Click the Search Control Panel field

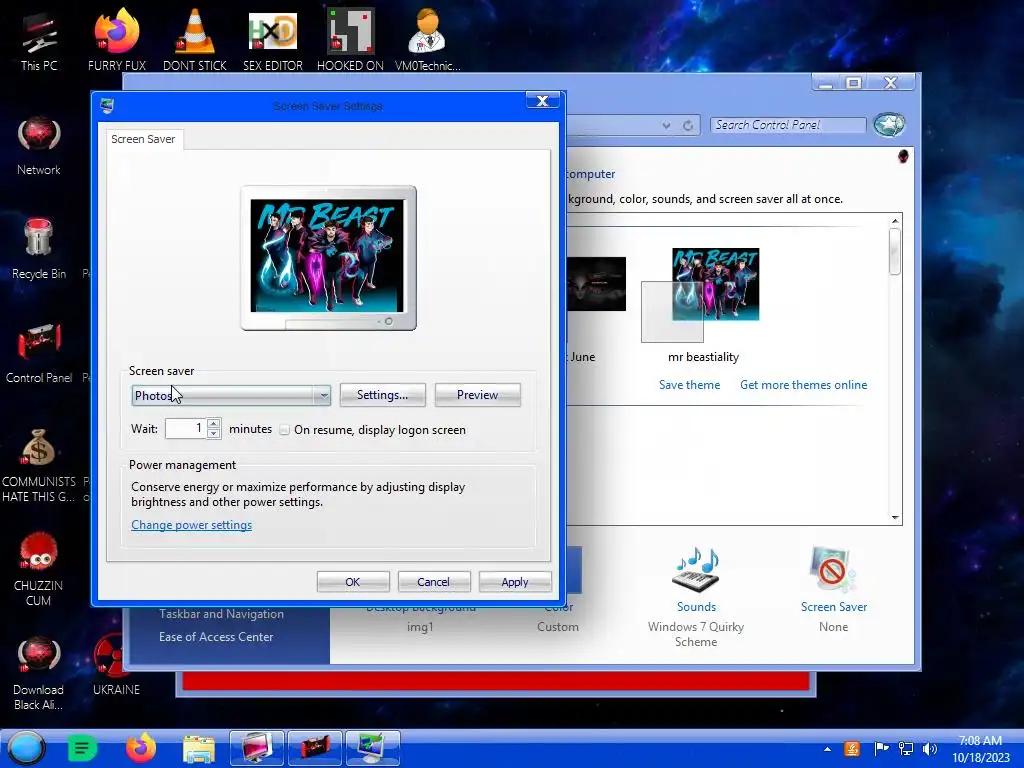pos(788,125)
